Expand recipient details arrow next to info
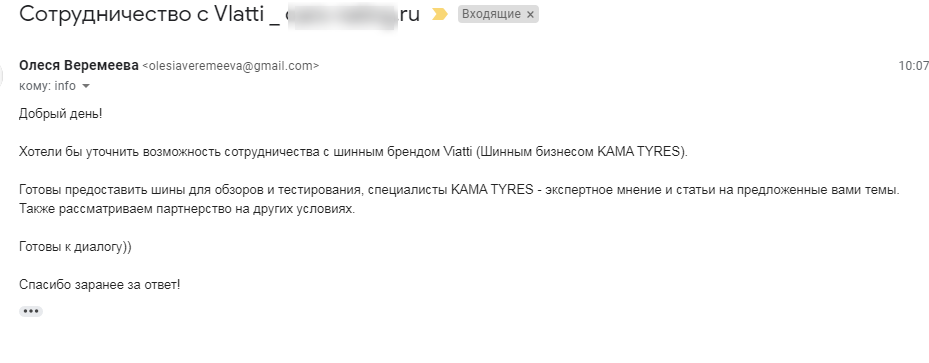The image size is (929, 363). point(86,86)
